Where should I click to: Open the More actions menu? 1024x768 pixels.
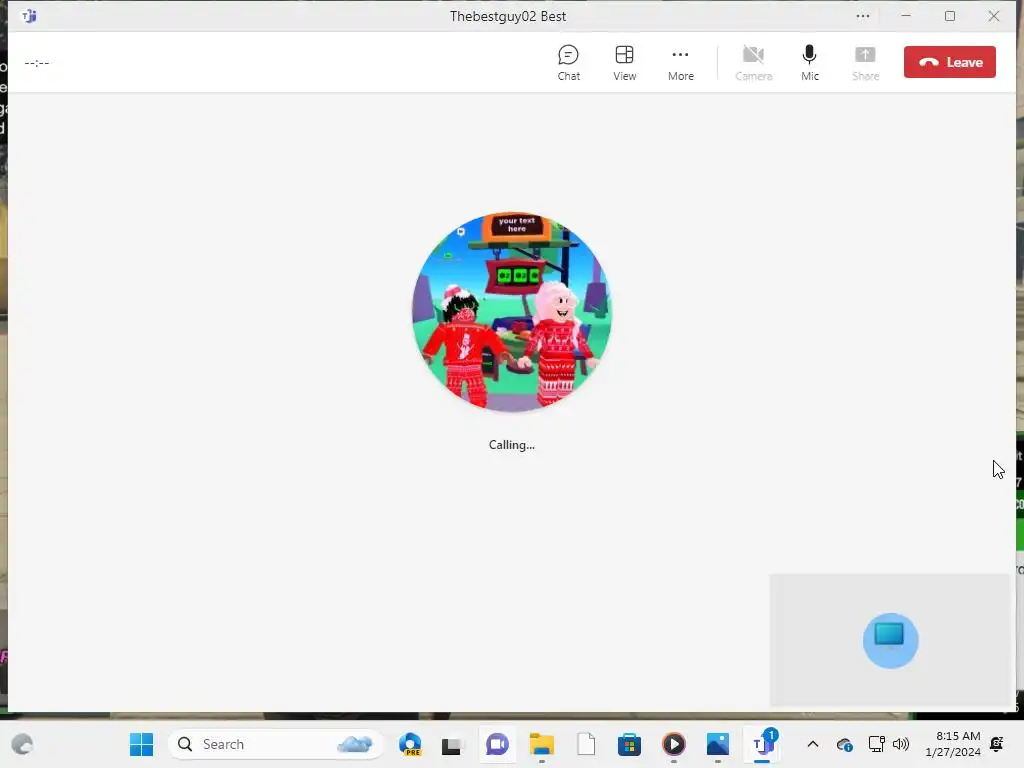[x=680, y=63]
